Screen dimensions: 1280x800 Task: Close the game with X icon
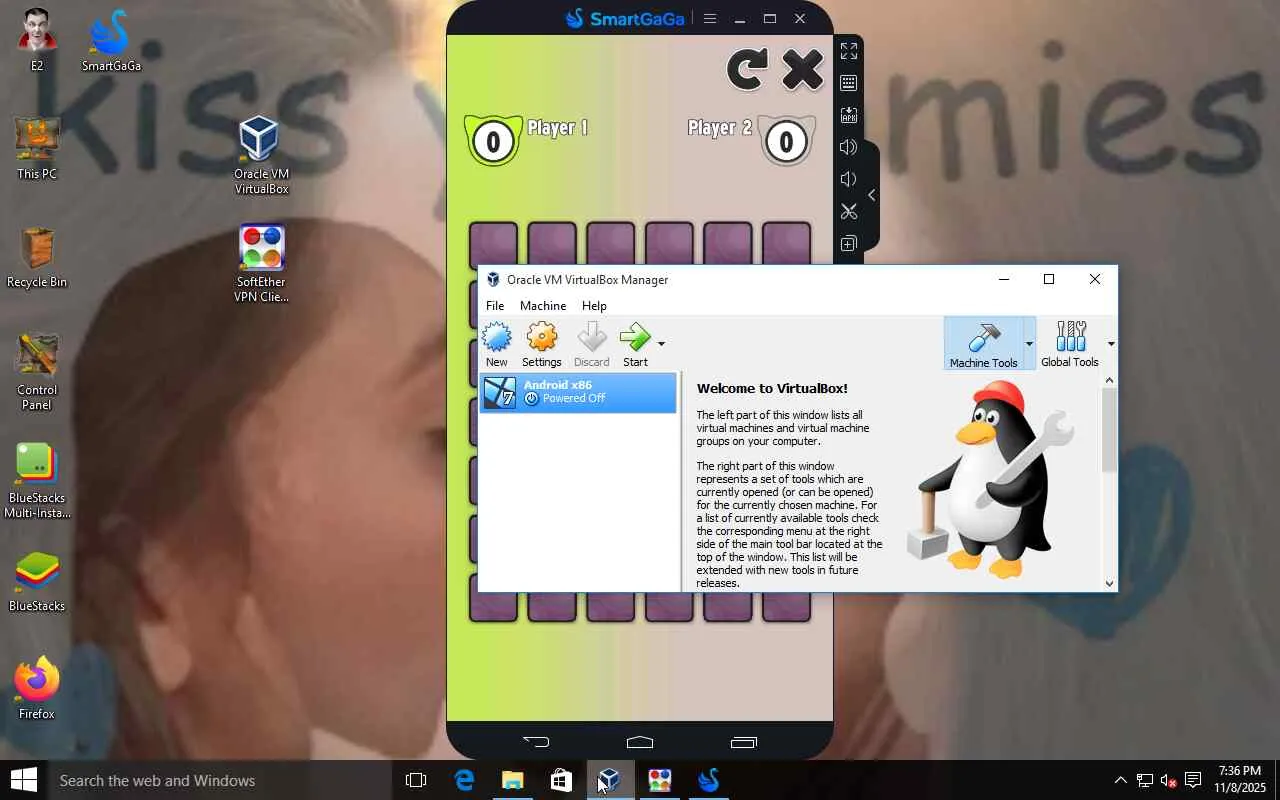click(802, 70)
